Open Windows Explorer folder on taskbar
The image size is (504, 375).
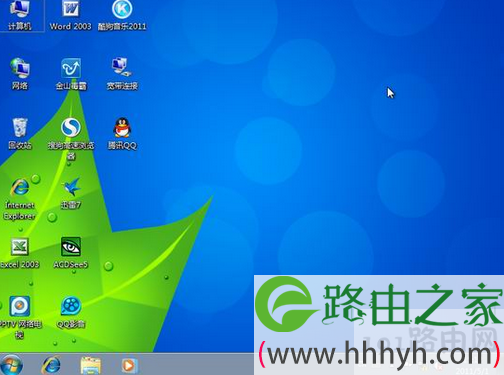(90, 365)
